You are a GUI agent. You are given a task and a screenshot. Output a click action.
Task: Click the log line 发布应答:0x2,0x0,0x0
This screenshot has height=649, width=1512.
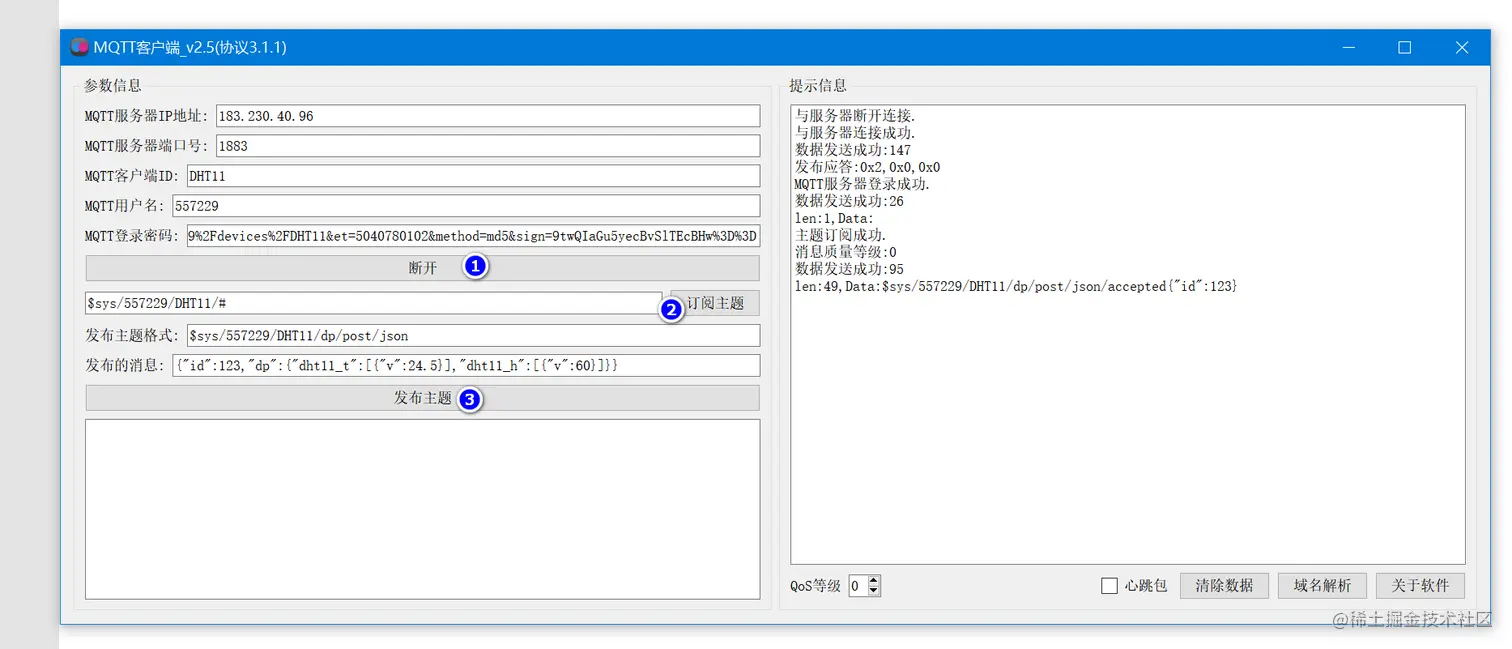(867, 167)
